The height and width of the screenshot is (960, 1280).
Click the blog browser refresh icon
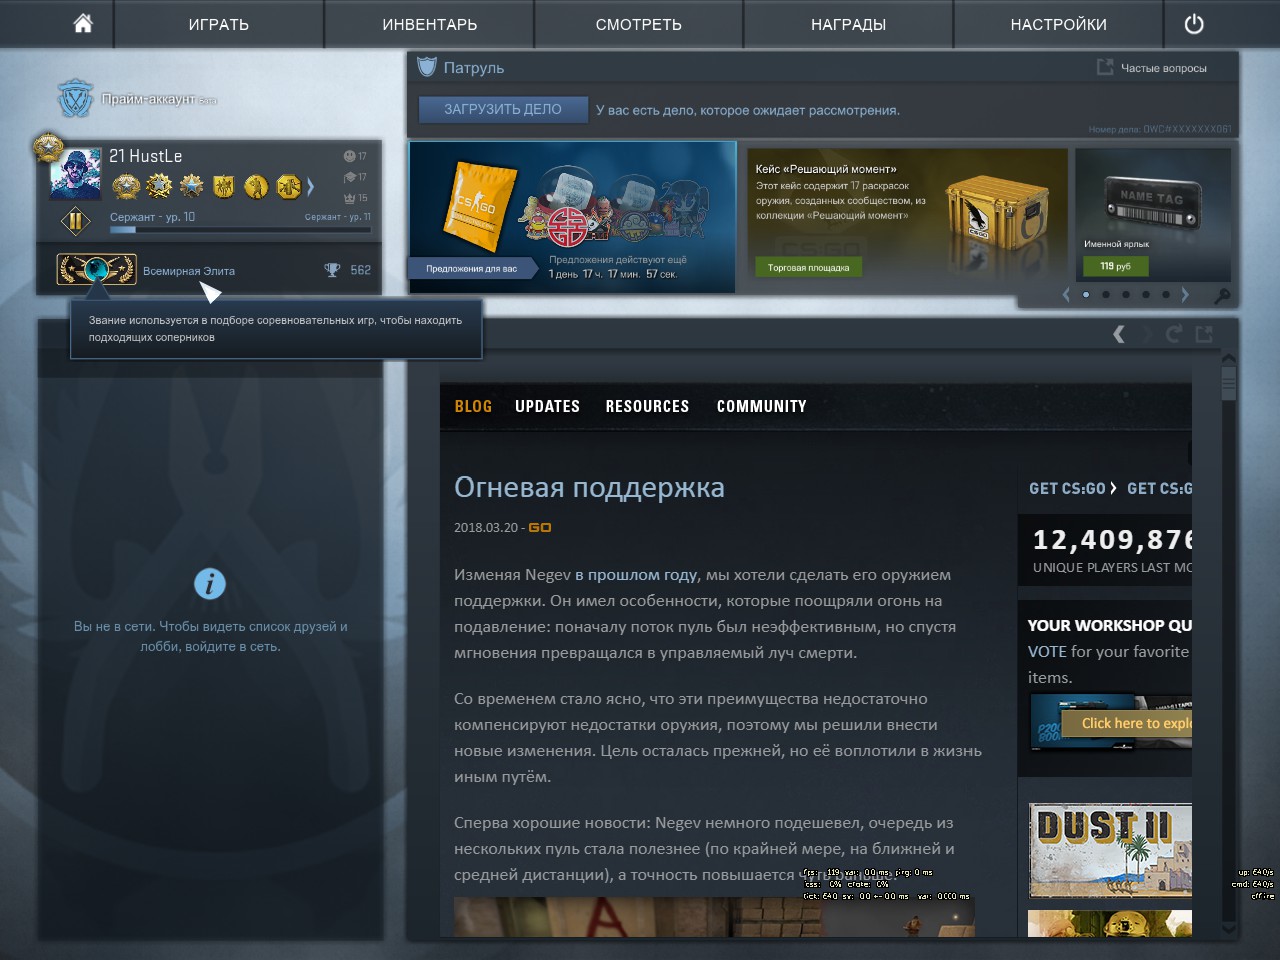click(x=1174, y=334)
